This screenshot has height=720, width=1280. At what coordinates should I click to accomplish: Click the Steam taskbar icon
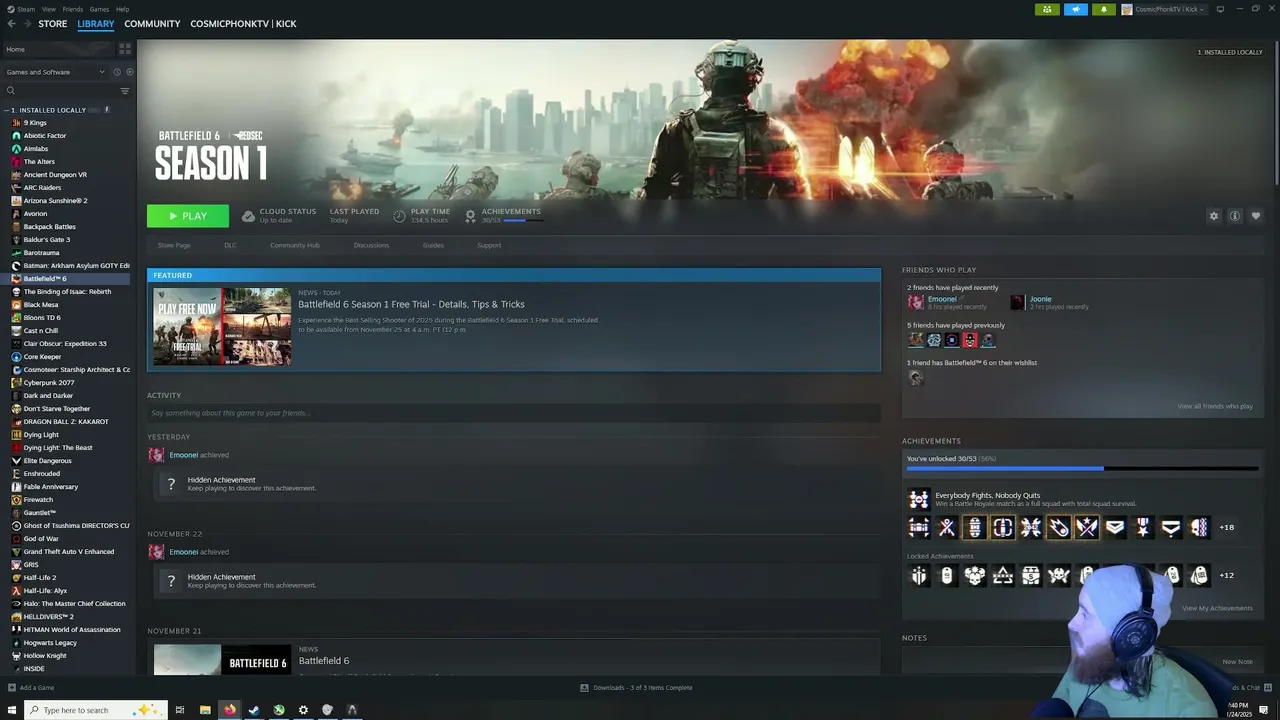[254, 710]
